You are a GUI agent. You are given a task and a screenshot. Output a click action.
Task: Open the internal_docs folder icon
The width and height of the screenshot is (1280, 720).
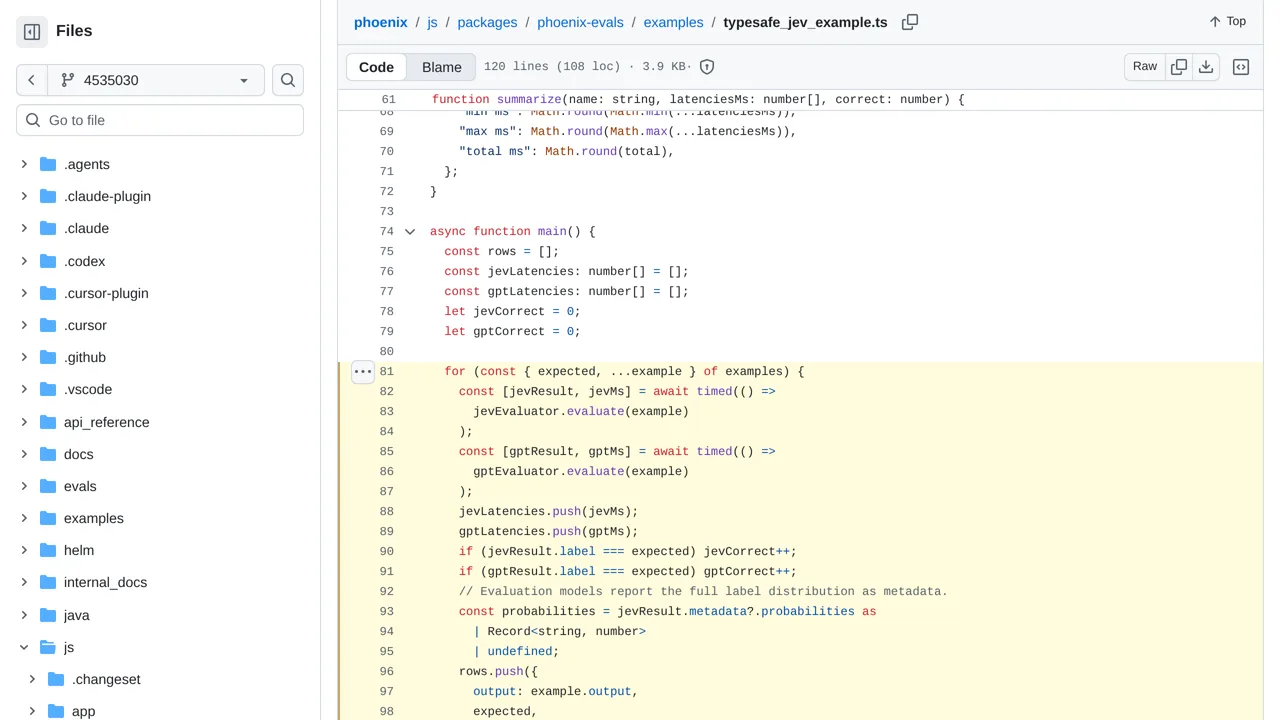[x=48, y=582]
